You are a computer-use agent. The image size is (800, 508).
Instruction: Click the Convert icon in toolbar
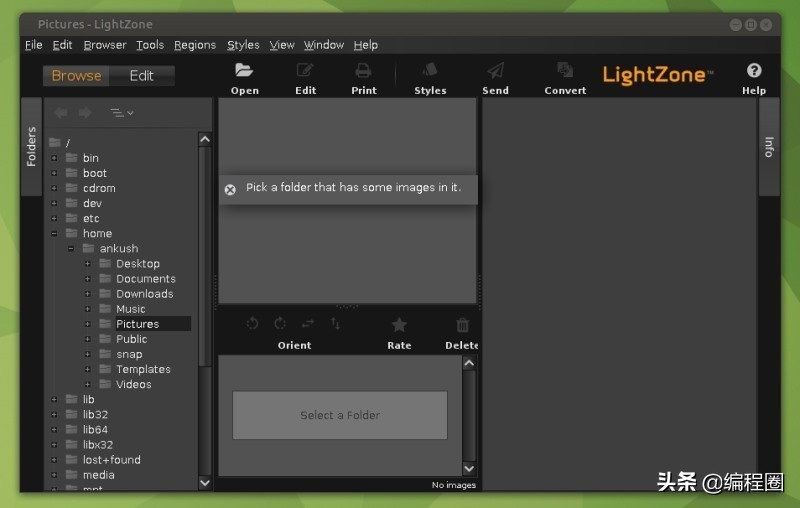(x=565, y=70)
